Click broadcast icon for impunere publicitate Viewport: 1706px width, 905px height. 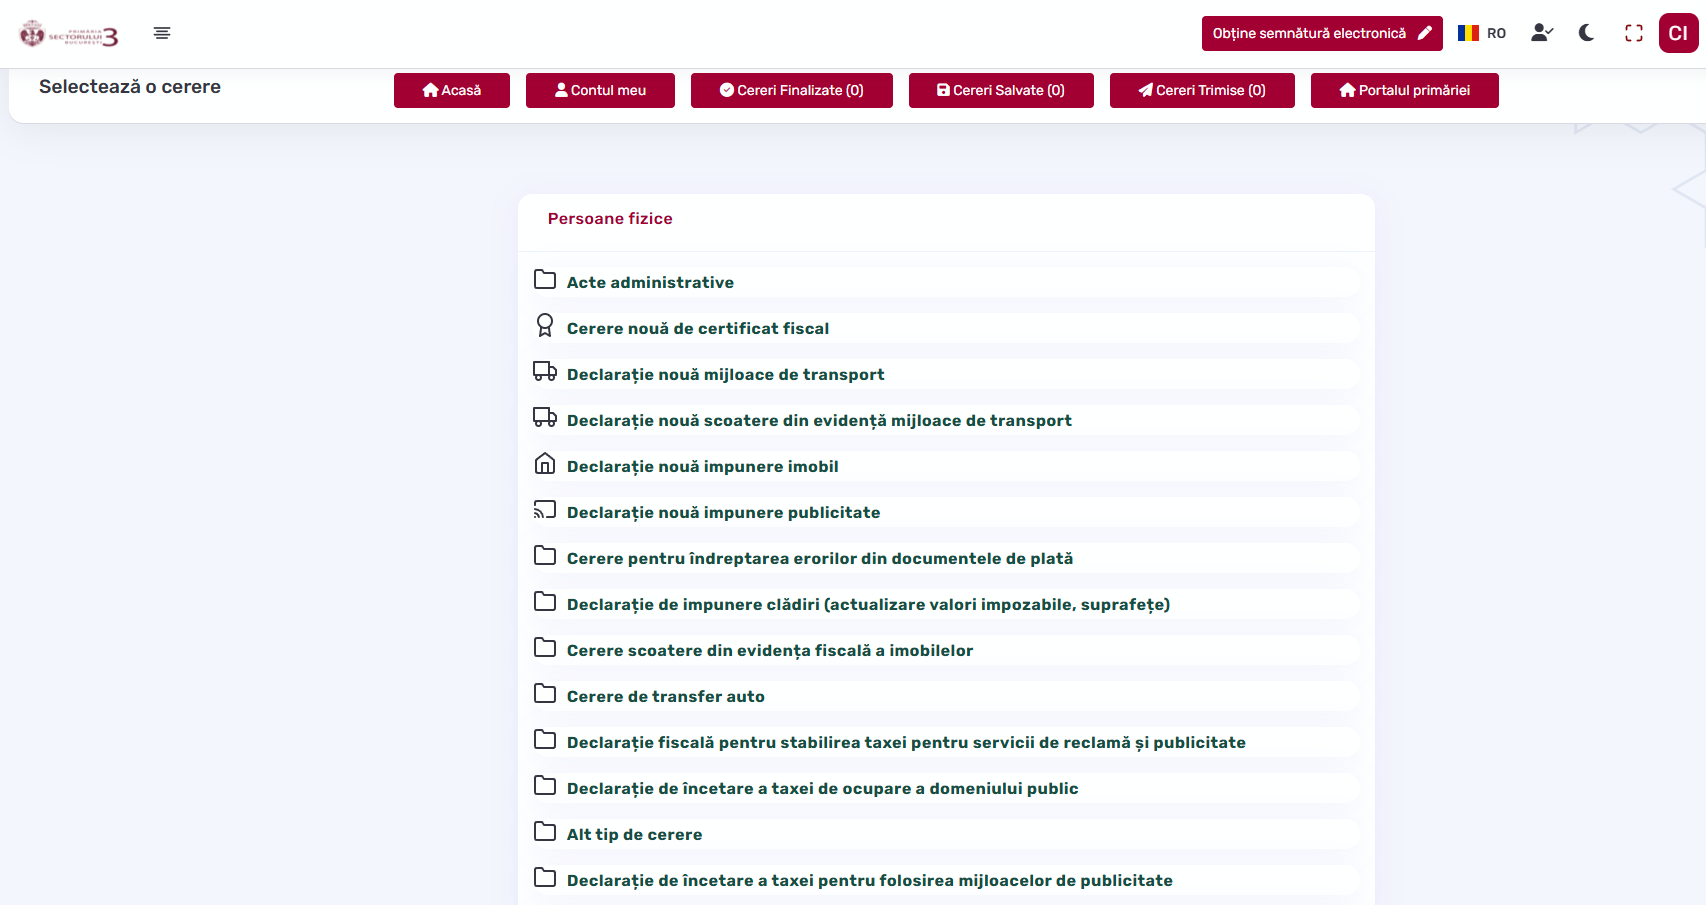(545, 510)
